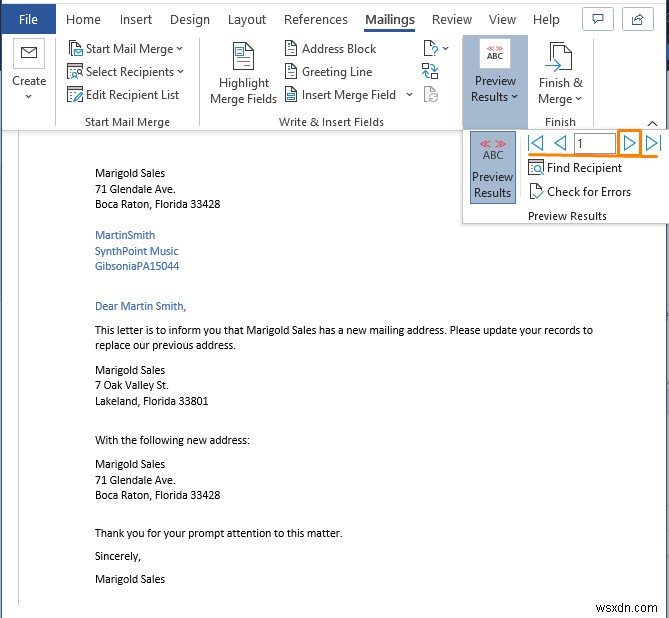This screenshot has height=618, width=669.
Task: Click the Update Labels icon
Action: pos(430,94)
